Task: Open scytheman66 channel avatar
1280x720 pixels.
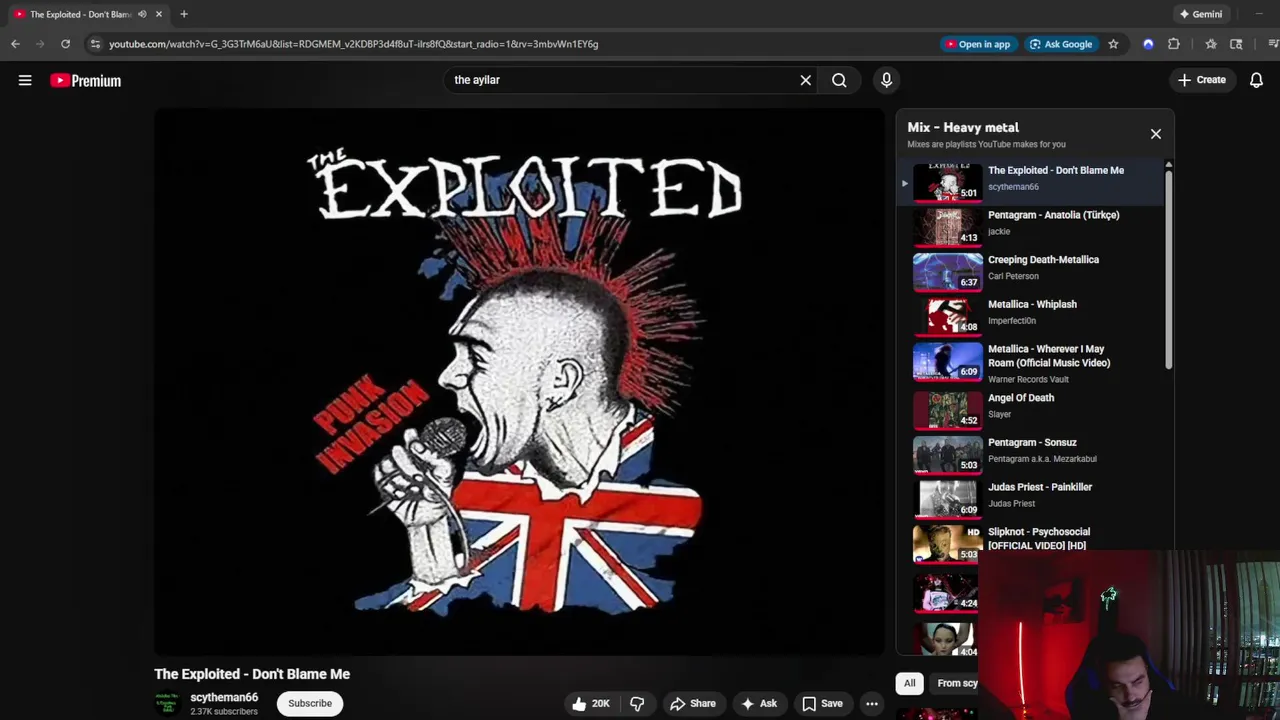Action: tap(167, 703)
